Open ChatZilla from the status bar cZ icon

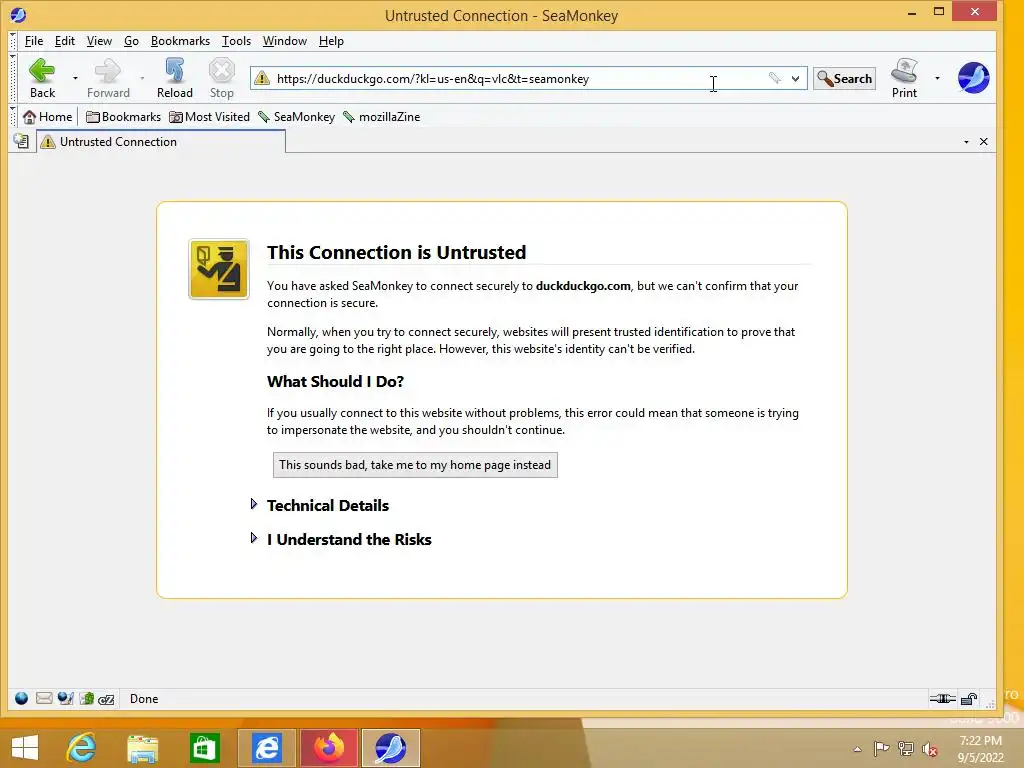[x=106, y=699]
